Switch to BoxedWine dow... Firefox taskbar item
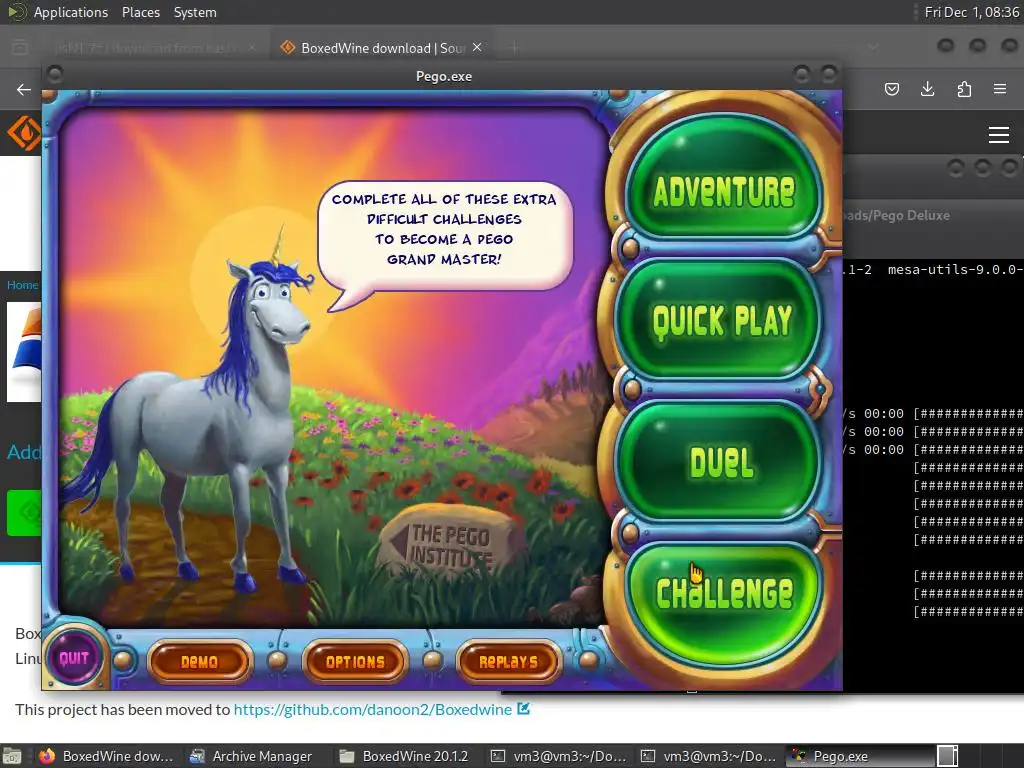 [x=108, y=756]
